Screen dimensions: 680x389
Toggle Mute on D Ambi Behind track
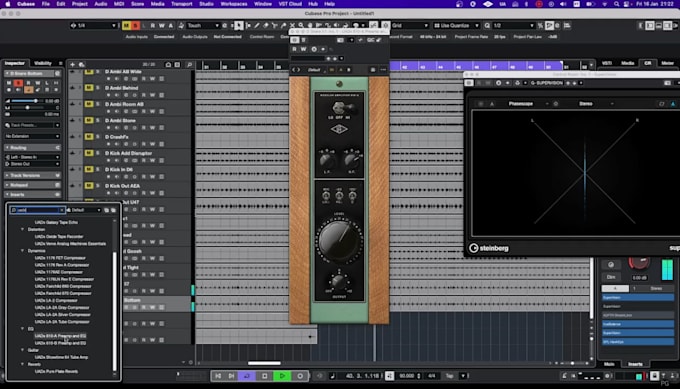tap(89, 88)
